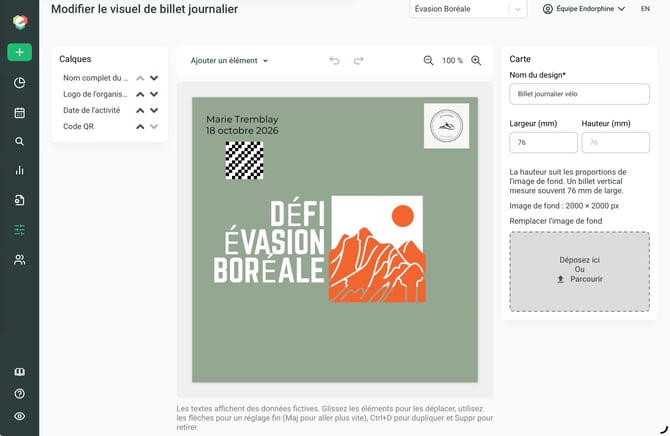Open the document file sidebar icon

point(20,200)
